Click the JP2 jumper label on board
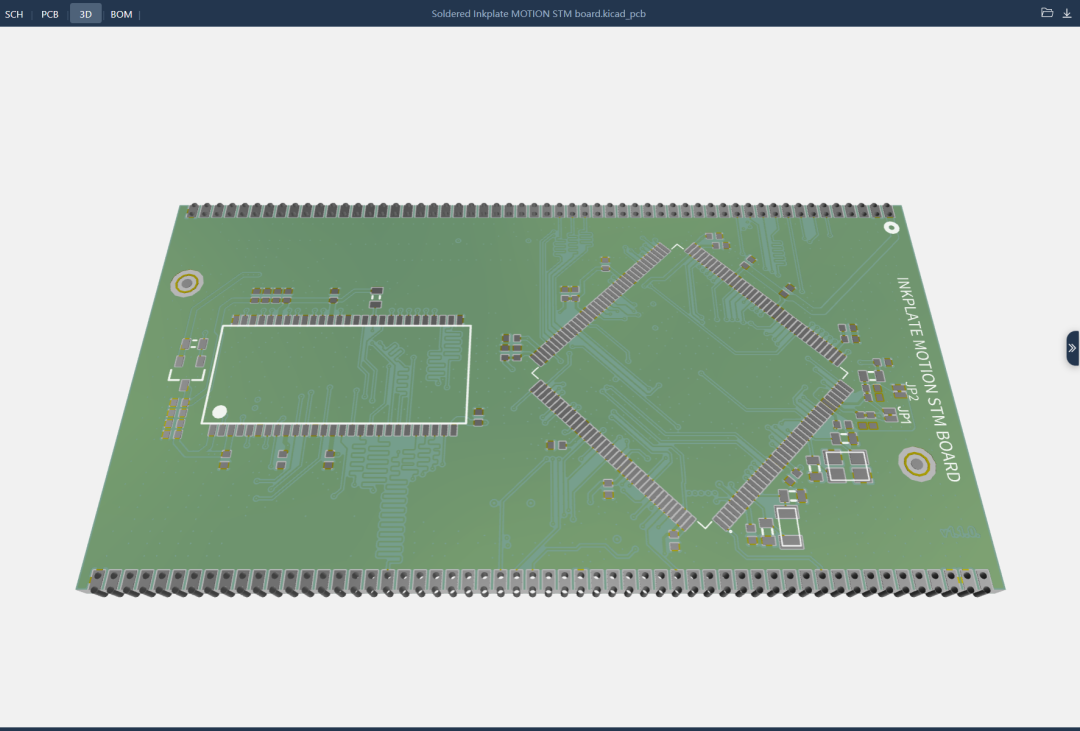This screenshot has width=1080, height=731. (912, 391)
